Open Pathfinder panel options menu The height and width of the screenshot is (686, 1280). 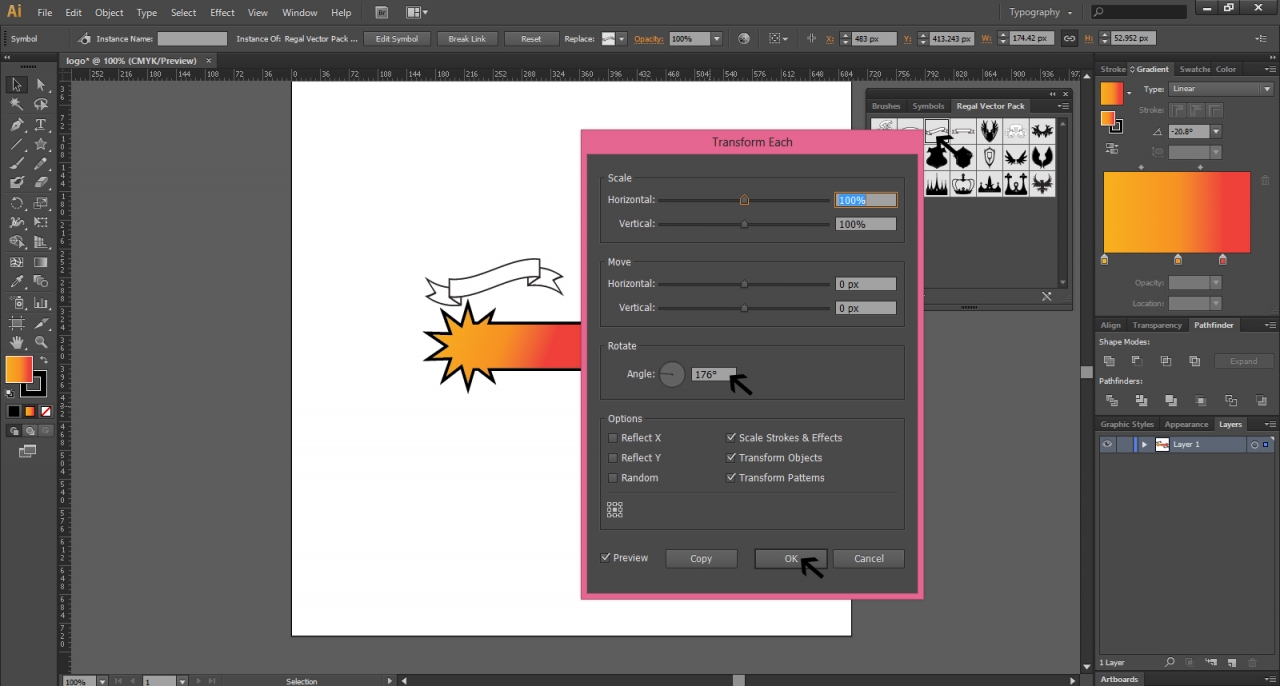click(x=1270, y=325)
